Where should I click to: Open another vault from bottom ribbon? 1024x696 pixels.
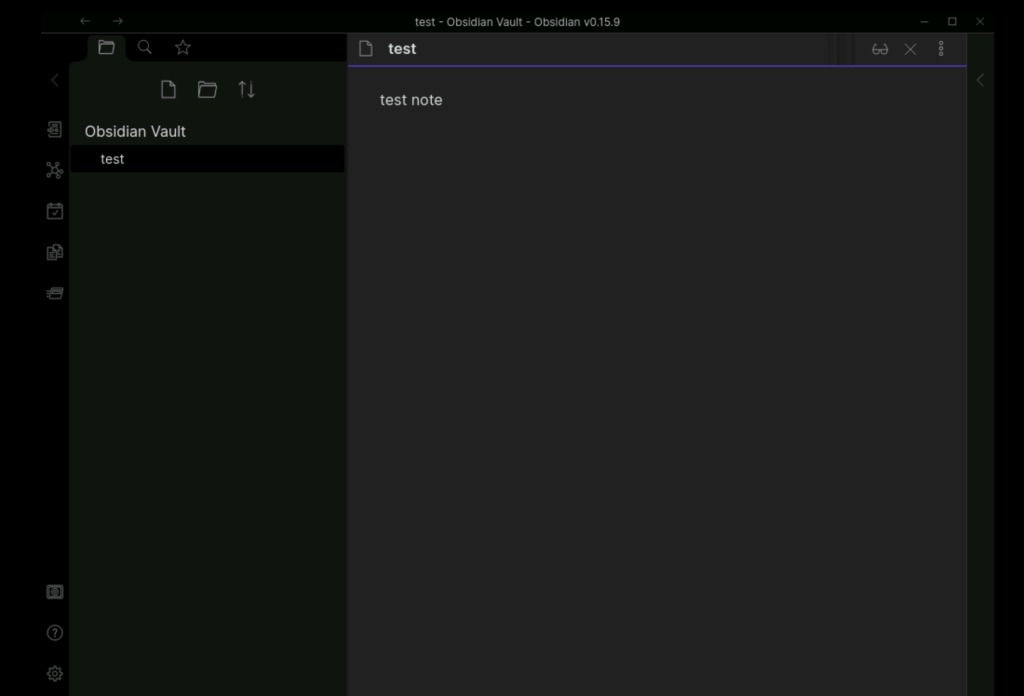[x=55, y=592]
